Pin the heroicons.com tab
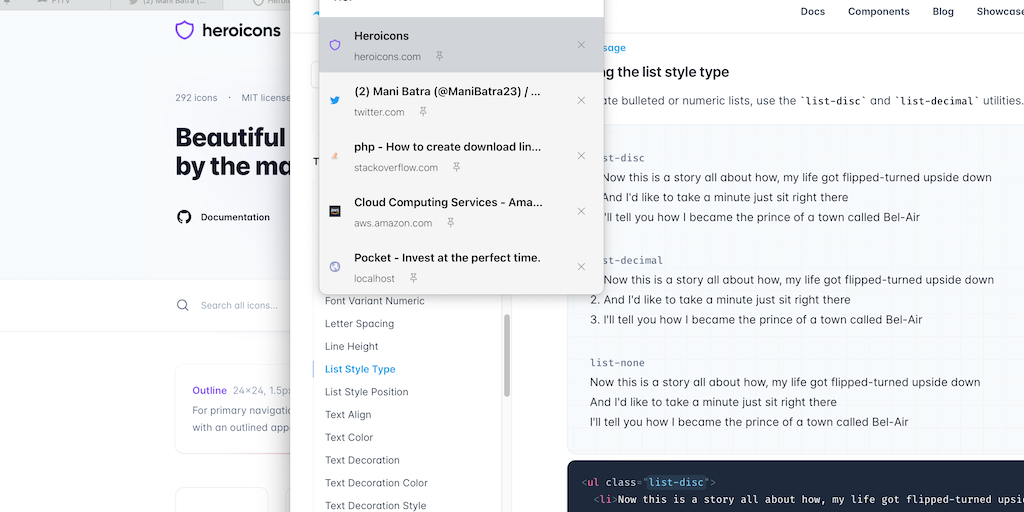 click(x=440, y=57)
